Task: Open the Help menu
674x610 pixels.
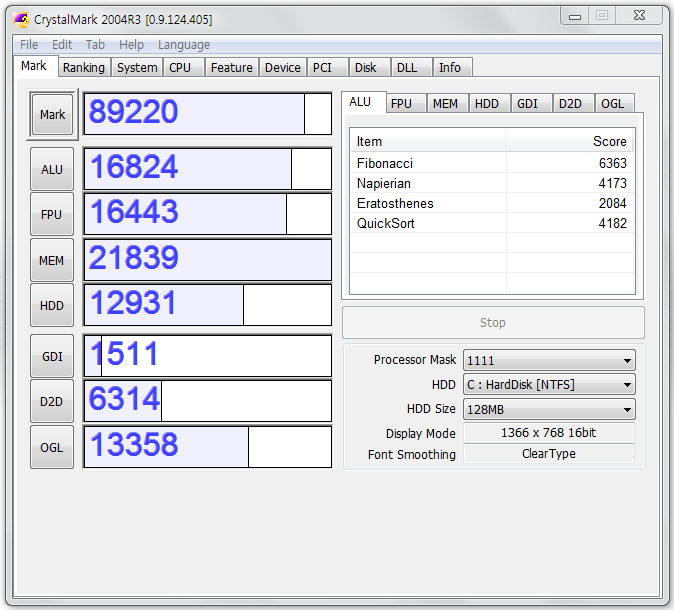Action: tap(131, 45)
